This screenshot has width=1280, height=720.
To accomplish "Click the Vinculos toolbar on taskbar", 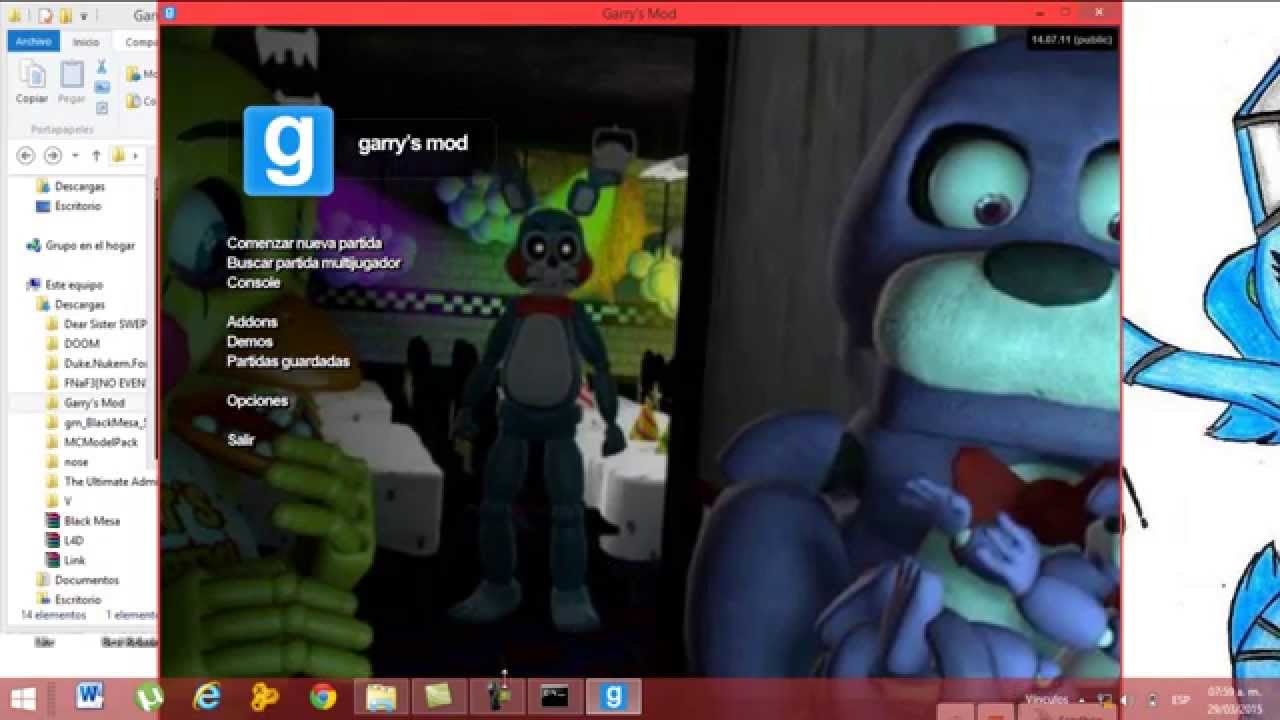I will (x=1047, y=699).
